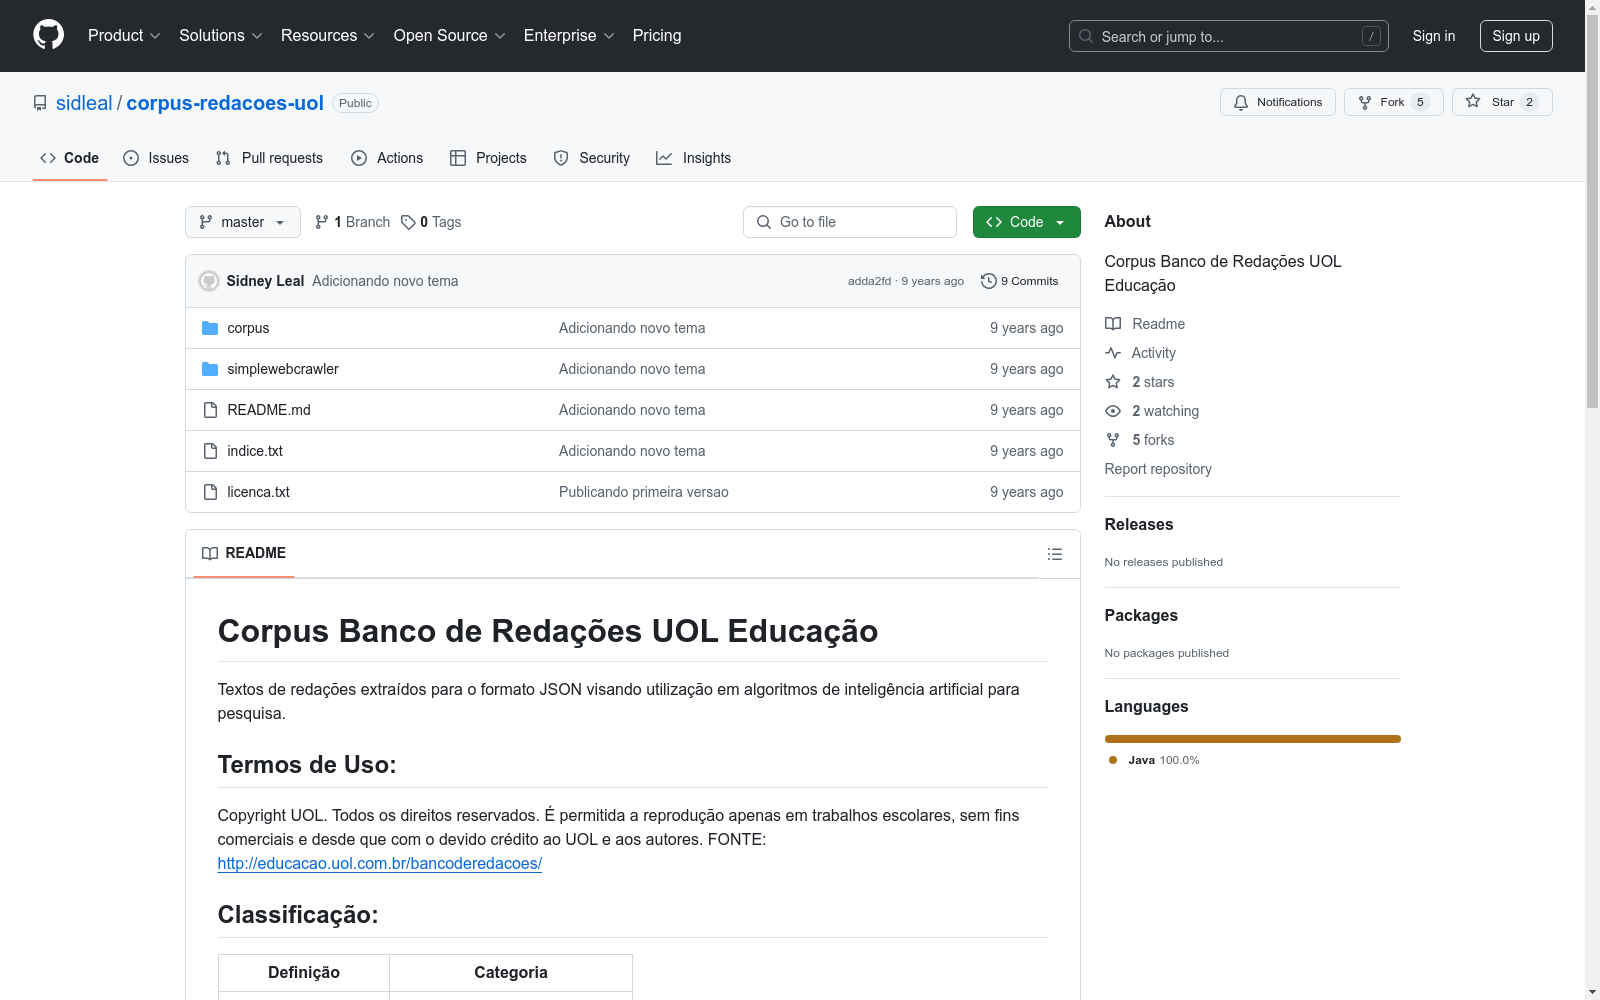
Task: Click the Java language color dot
Action: [x=1113, y=760]
